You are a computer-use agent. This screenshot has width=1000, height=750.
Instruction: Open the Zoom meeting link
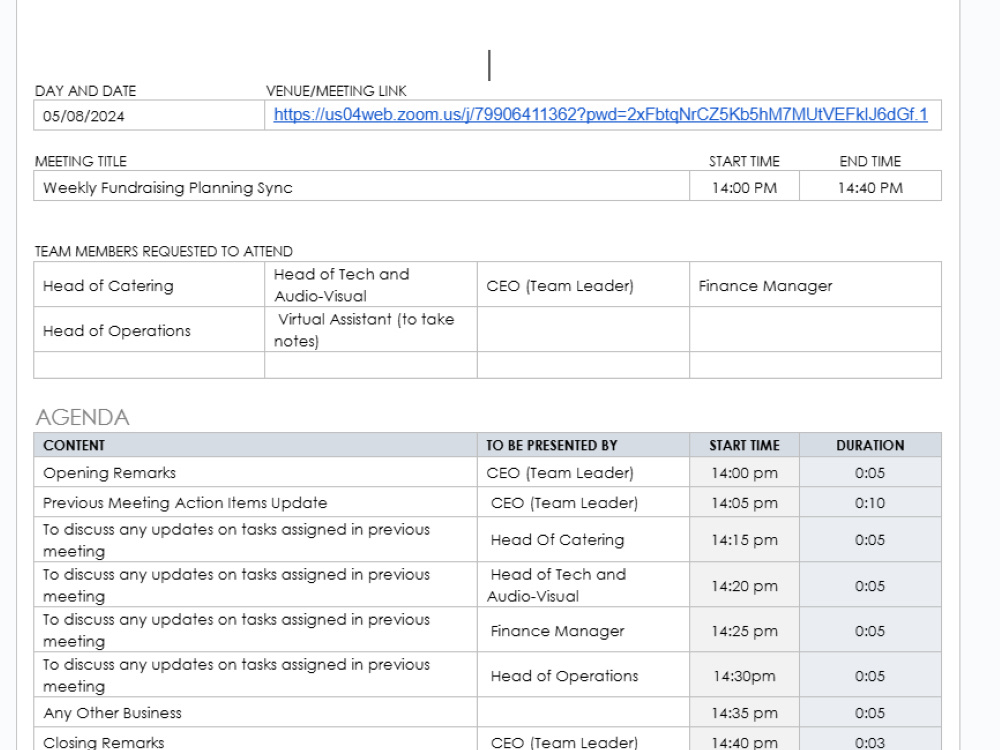(600, 115)
